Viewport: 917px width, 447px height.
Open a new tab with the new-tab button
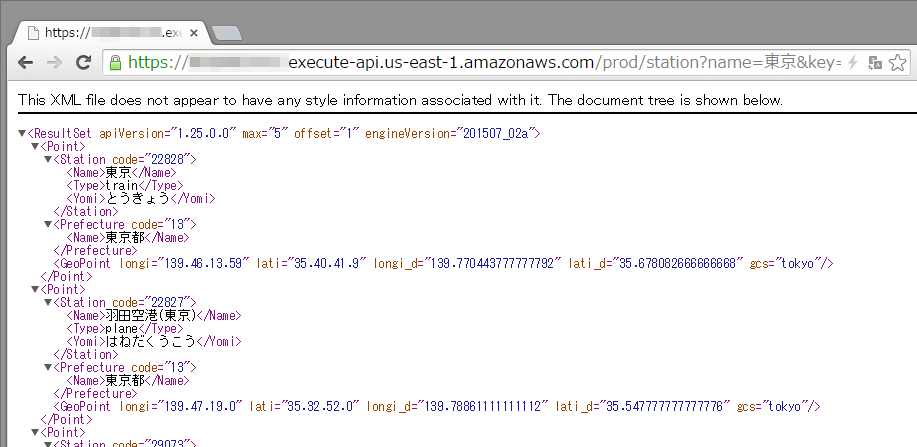[226, 33]
